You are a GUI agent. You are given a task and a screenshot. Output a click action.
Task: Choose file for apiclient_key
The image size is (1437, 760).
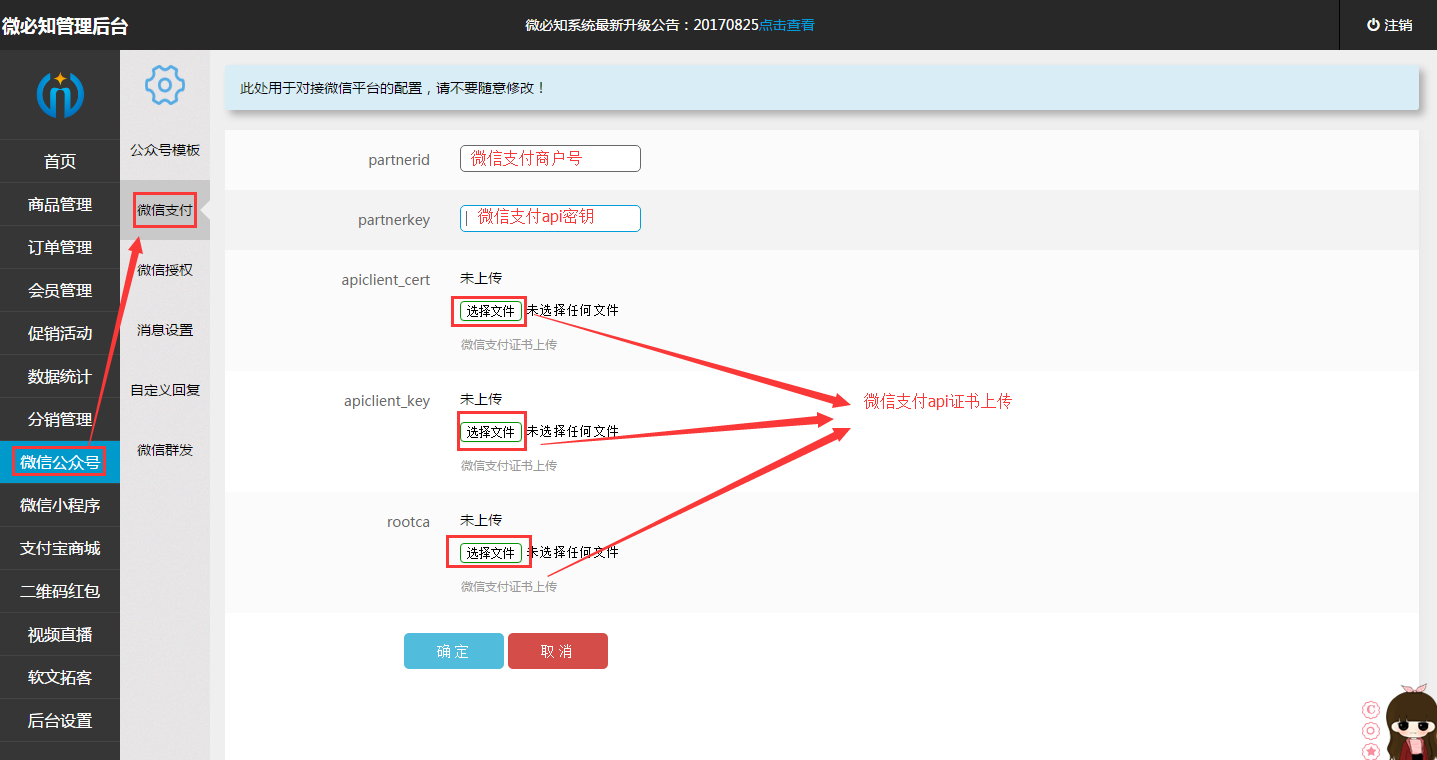(x=491, y=432)
